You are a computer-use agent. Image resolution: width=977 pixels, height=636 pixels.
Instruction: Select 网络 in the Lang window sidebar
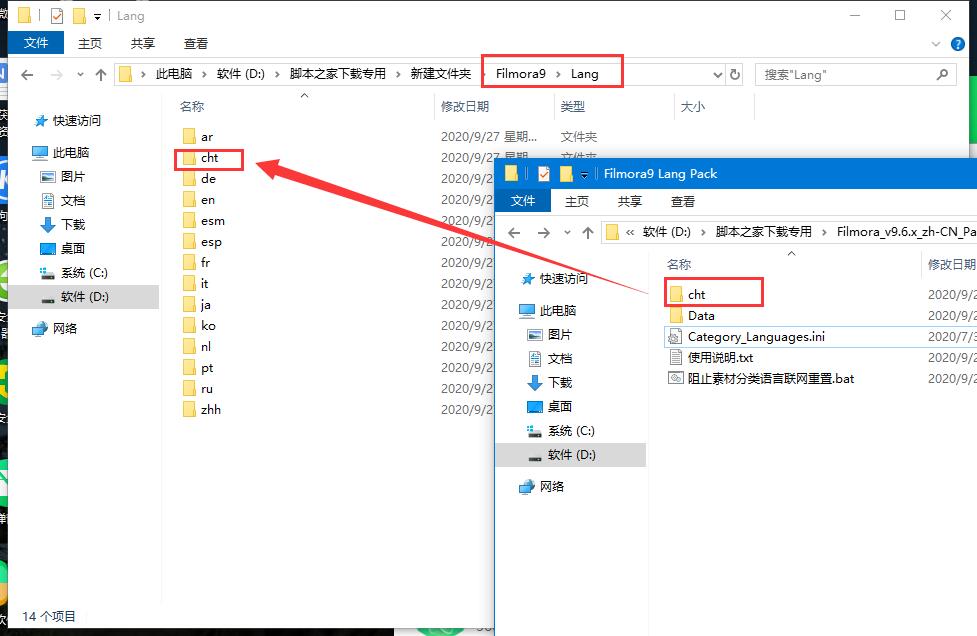[55, 329]
